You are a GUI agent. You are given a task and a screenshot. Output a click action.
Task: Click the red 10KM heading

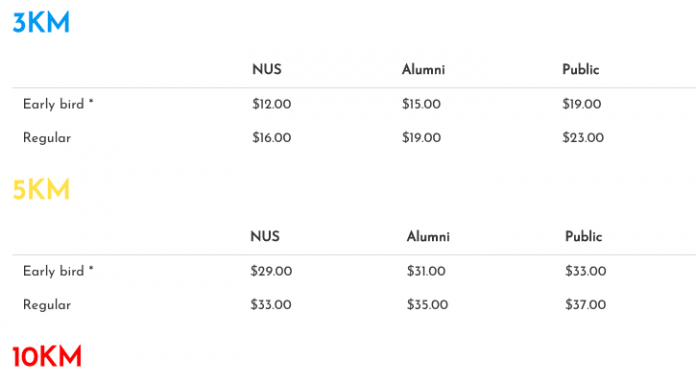pos(47,356)
